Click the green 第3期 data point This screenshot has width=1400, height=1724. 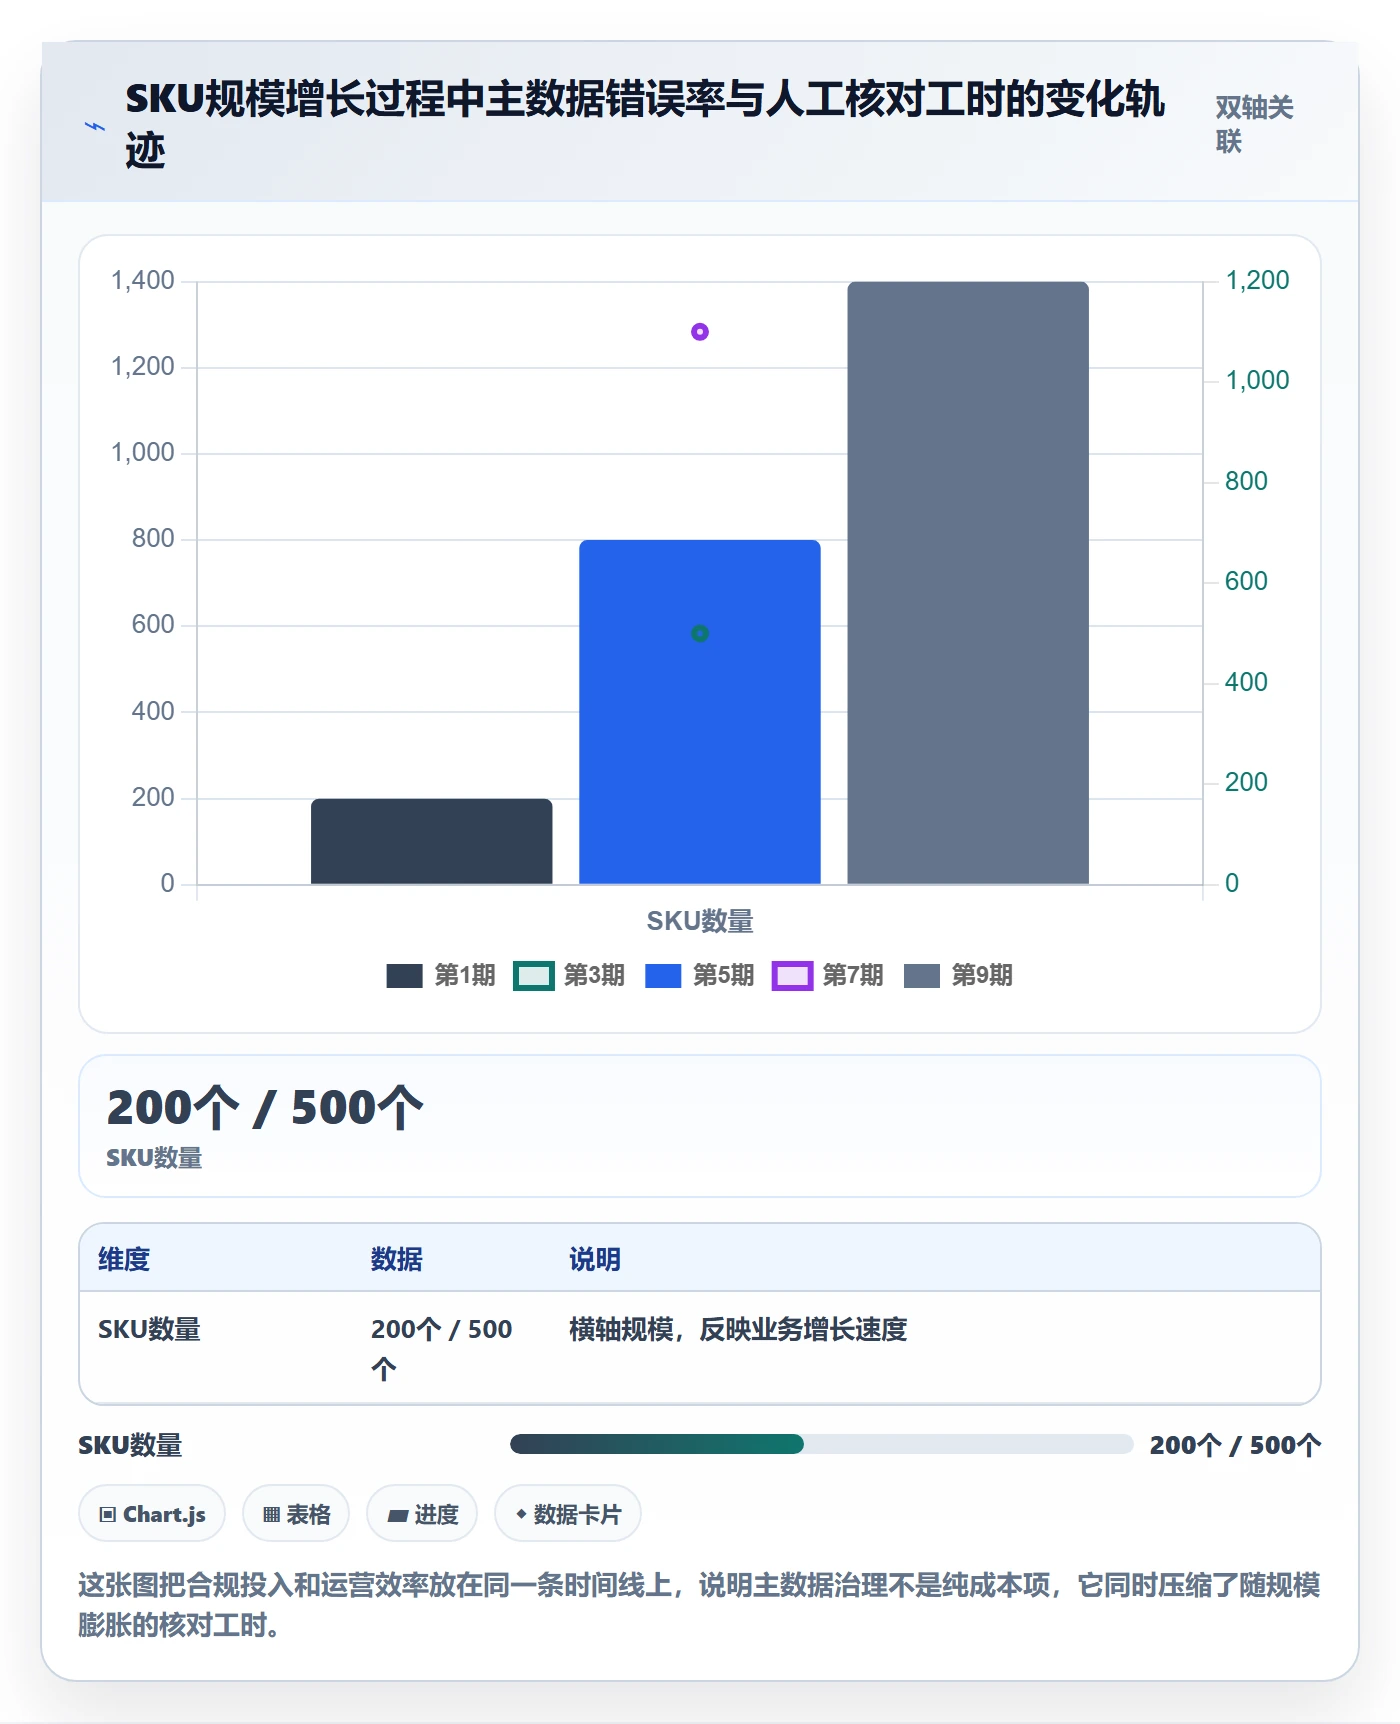tap(700, 633)
